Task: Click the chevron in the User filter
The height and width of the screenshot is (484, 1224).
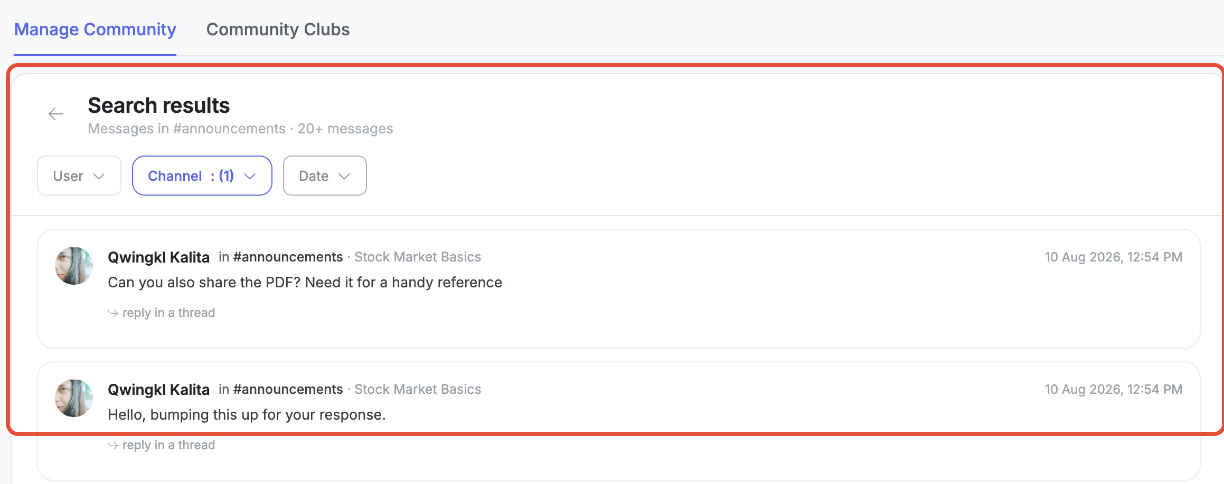Action: (99, 176)
